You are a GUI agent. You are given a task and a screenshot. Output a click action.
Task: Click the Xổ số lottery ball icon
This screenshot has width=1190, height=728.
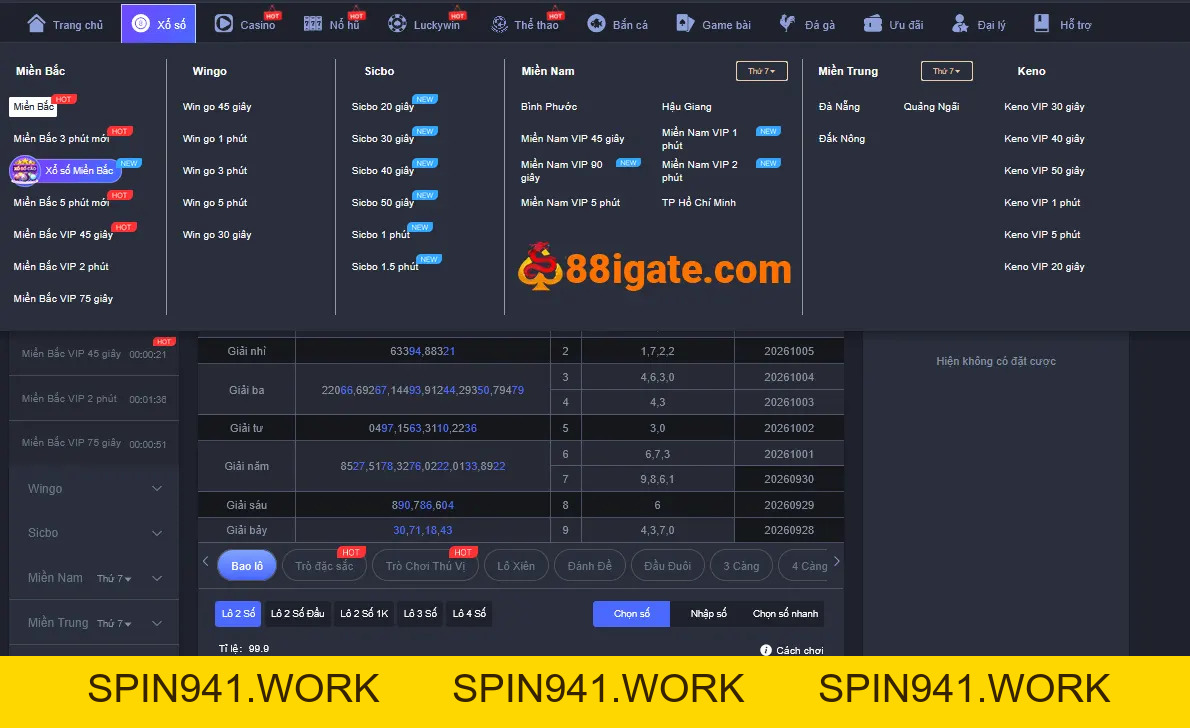140,24
